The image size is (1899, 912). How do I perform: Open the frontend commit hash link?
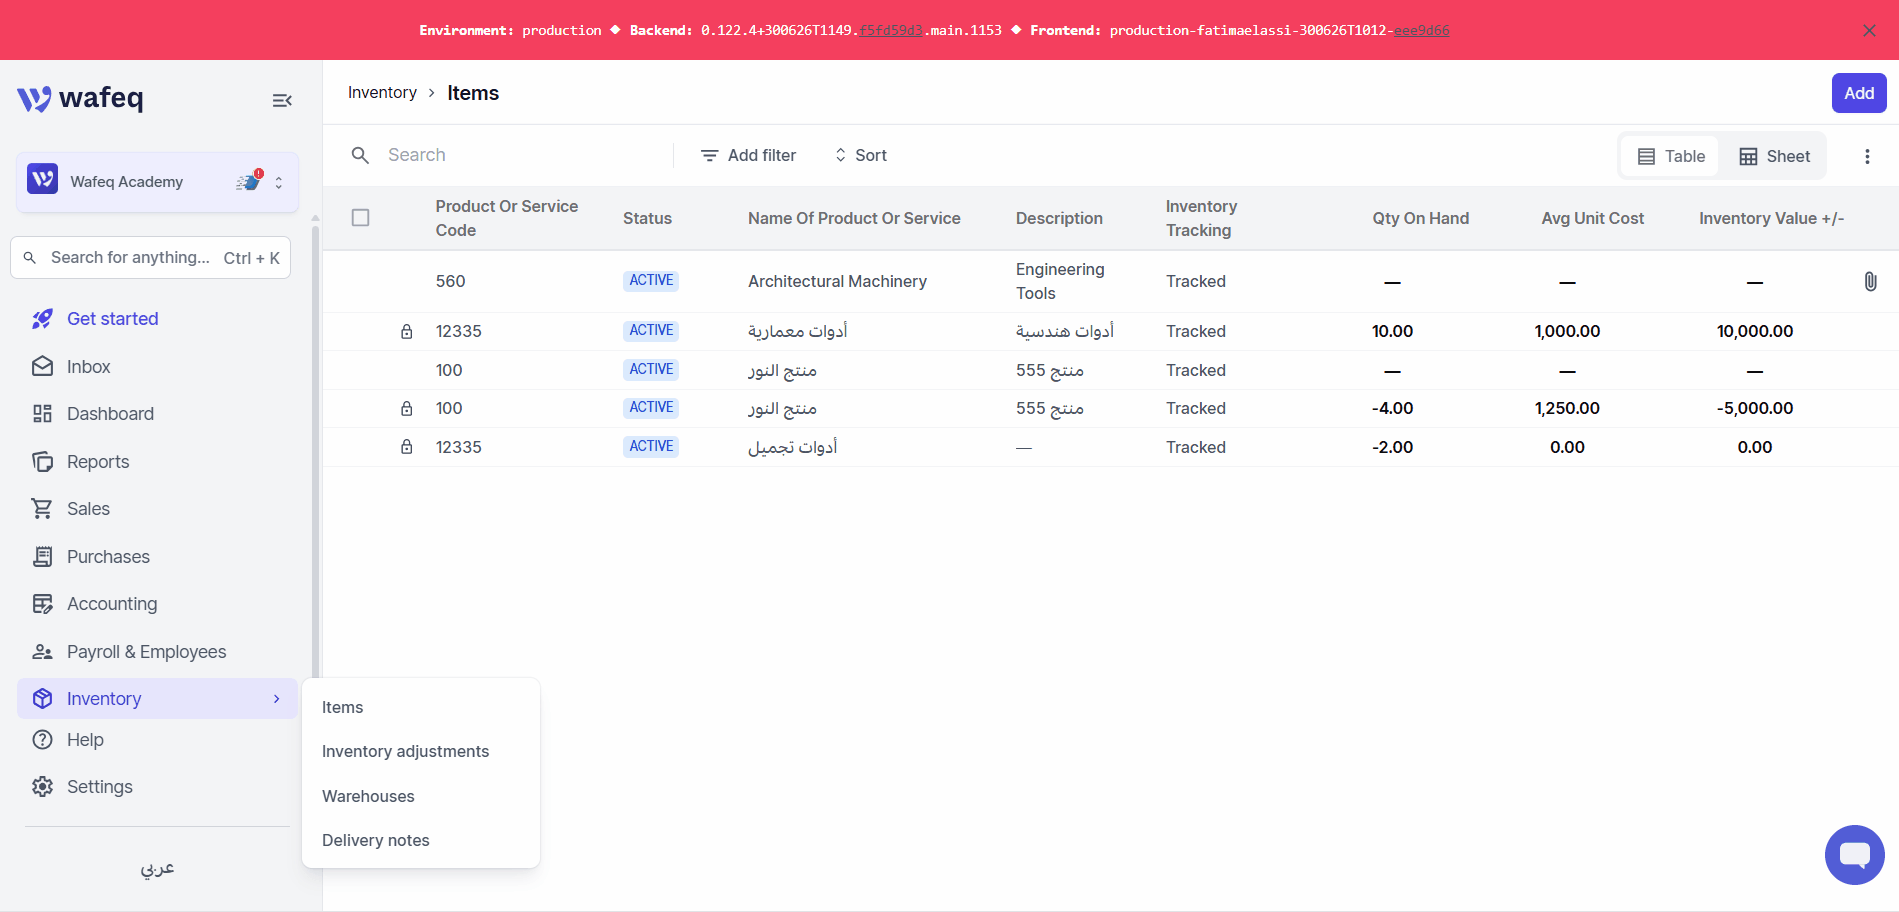(x=1422, y=31)
